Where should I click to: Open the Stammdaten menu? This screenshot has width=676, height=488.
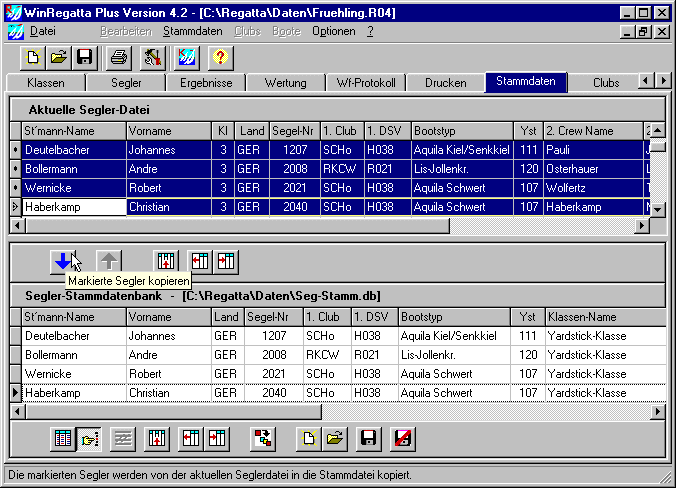pyautogui.click(x=192, y=31)
